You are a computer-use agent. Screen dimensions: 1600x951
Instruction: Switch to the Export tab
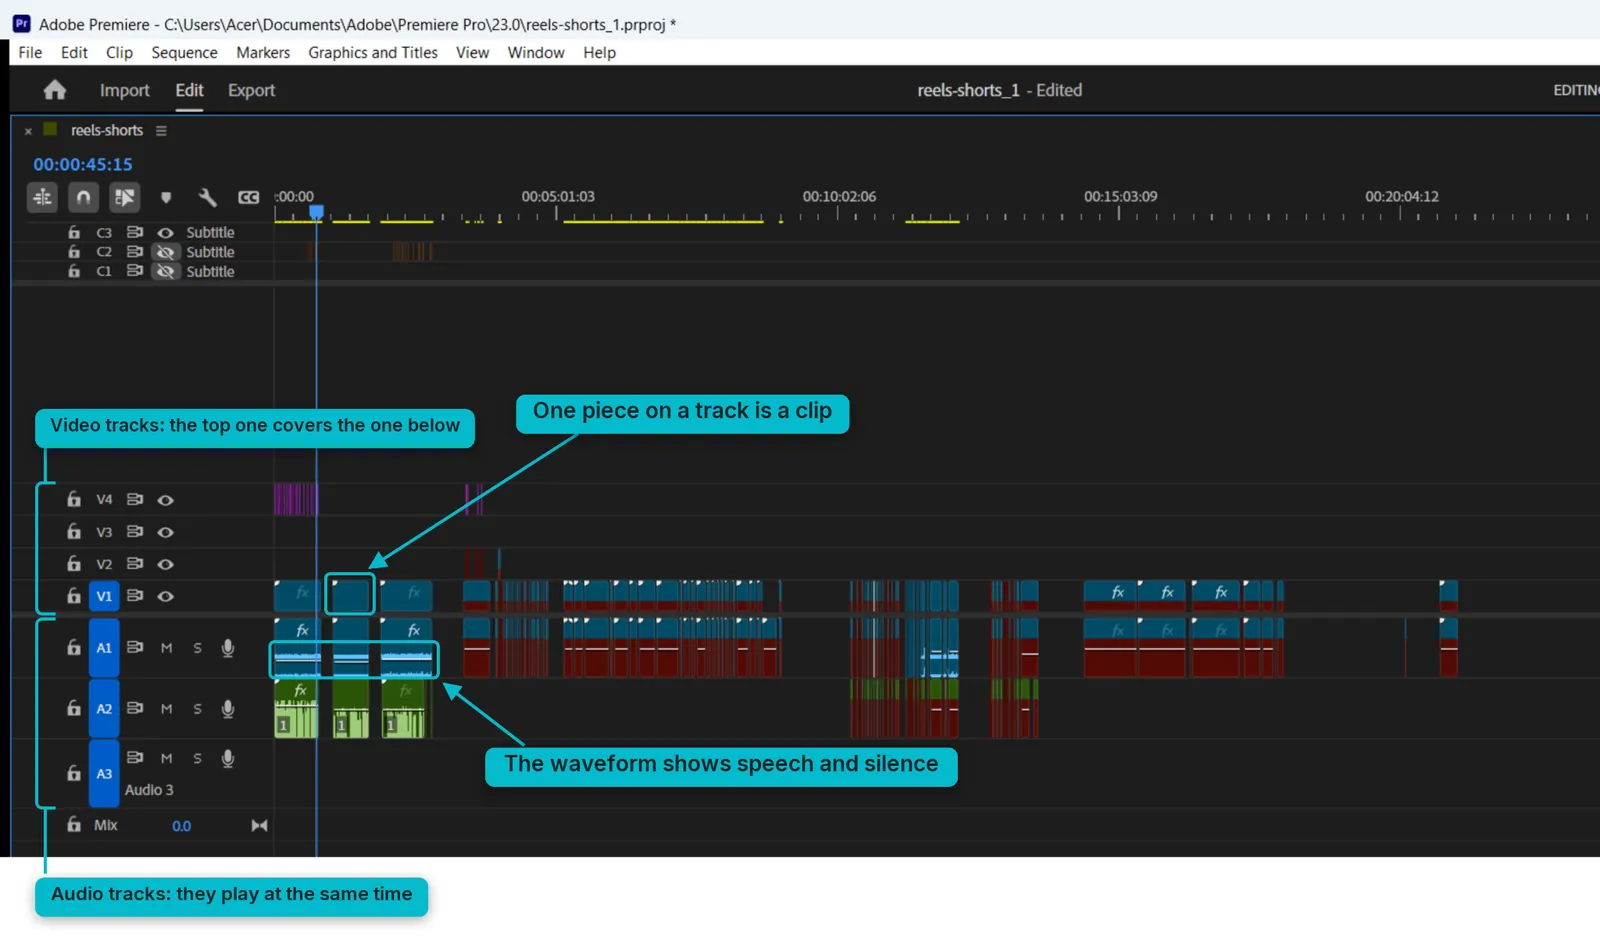click(251, 90)
